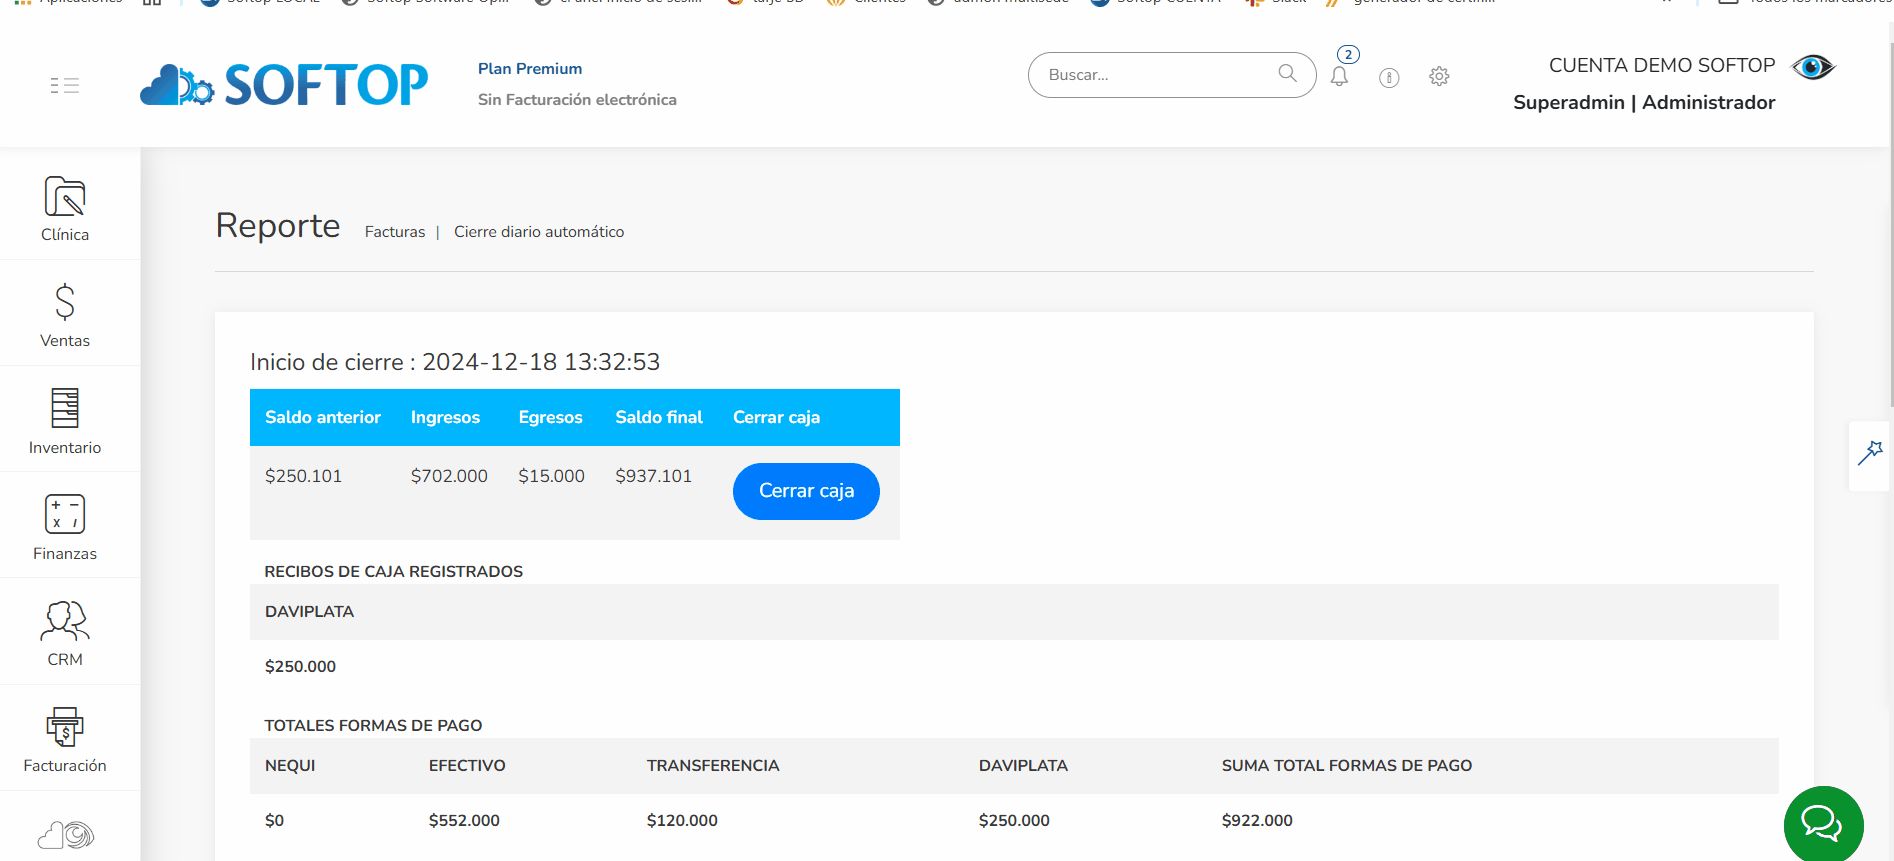Screen dimensions: 1894x861
Task: Click inside the Buscar search field
Action: [1160, 75]
